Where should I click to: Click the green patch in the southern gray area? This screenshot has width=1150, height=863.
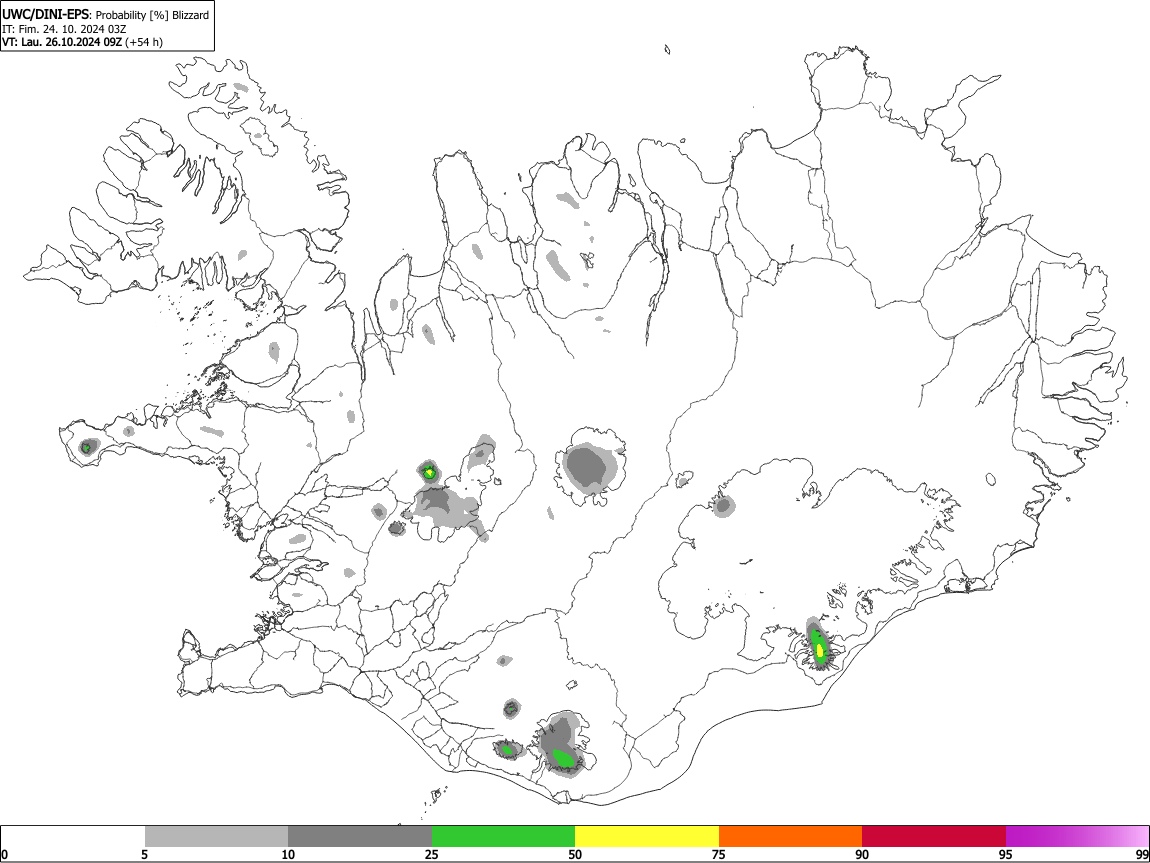[x=563, y=757]
